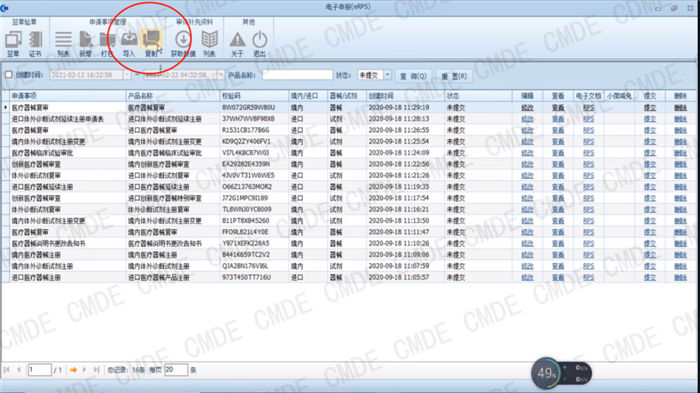Enable the 创建时间 filter checkbox
The image size is (700, 393).
tap(8, 75)
